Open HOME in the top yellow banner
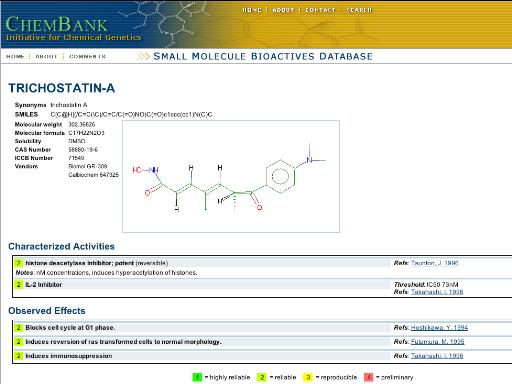This screenshot has height=384, width=512. [252, 10]
